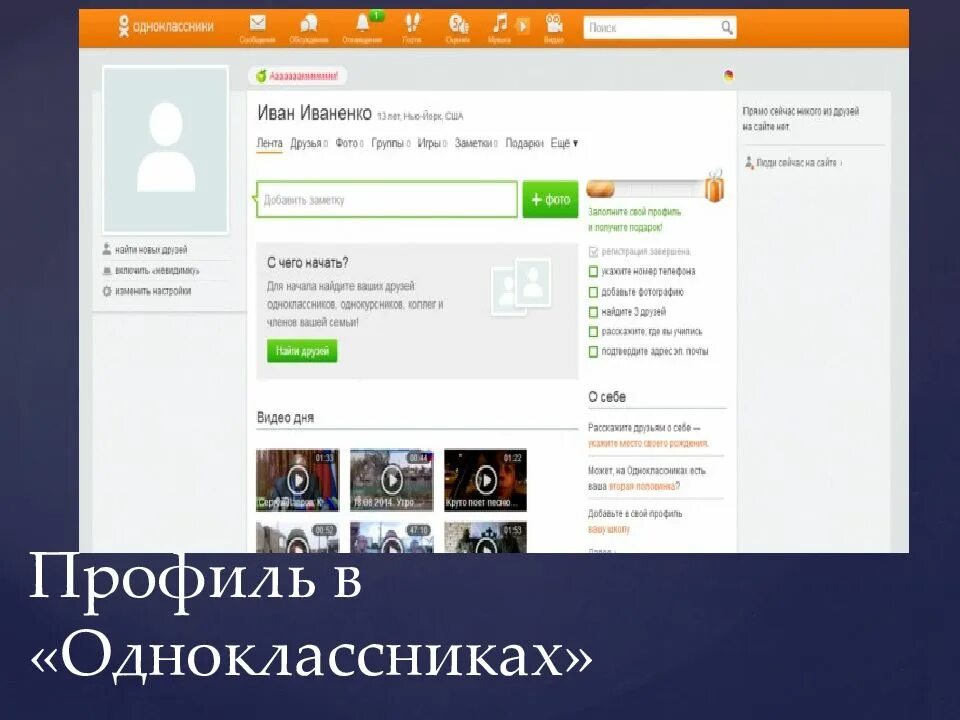Play the video with 47:10 duration
Viewport: 960px width, 720px height.
(392, 538)
